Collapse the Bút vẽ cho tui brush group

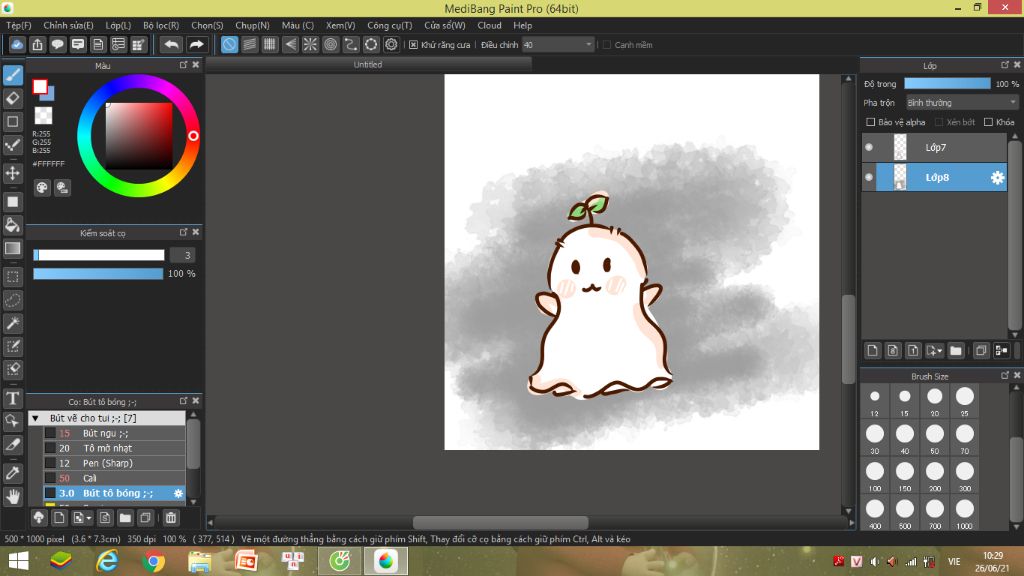click(35, 418)
